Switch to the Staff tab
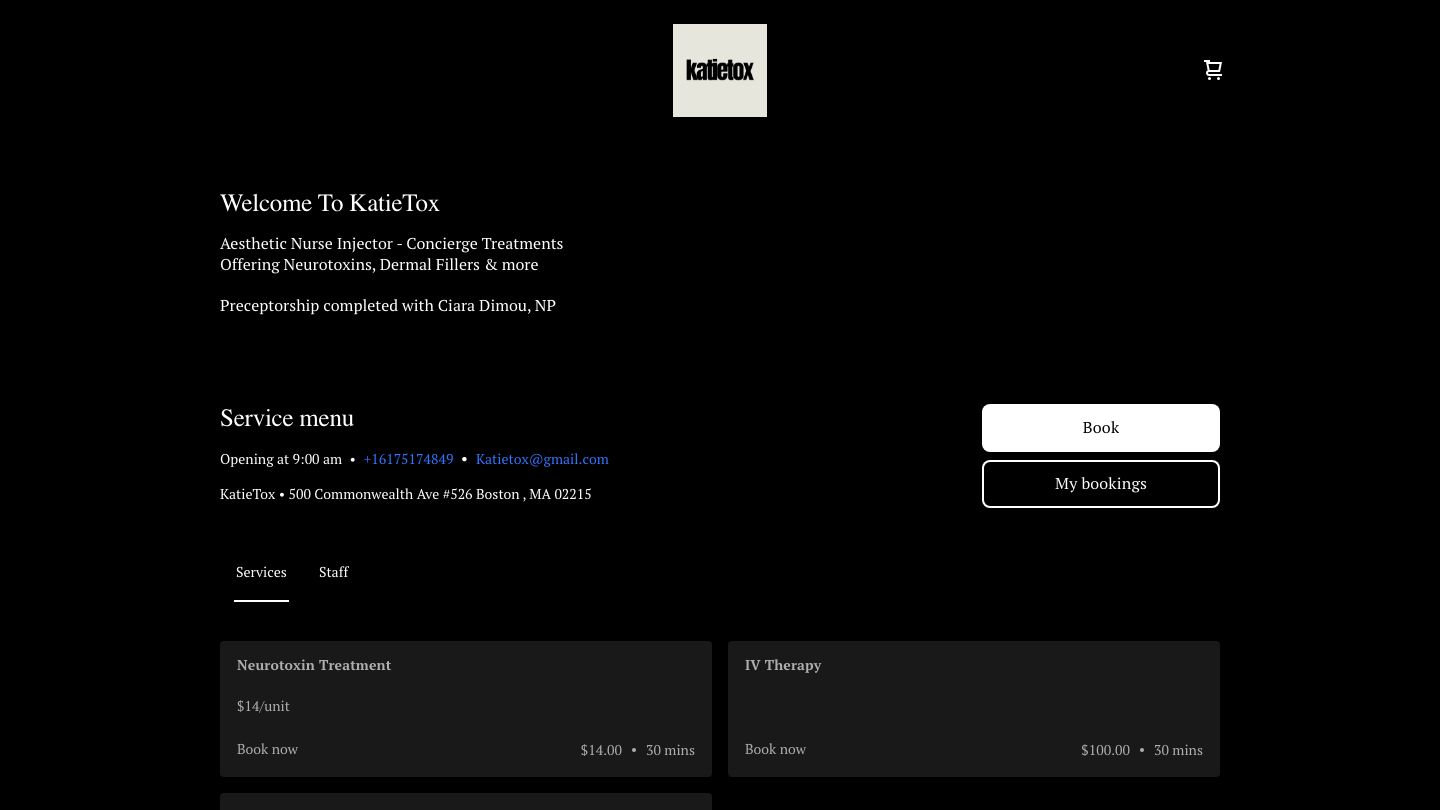The height and width of the screenshot is (810, 1440). click(333, 572)
